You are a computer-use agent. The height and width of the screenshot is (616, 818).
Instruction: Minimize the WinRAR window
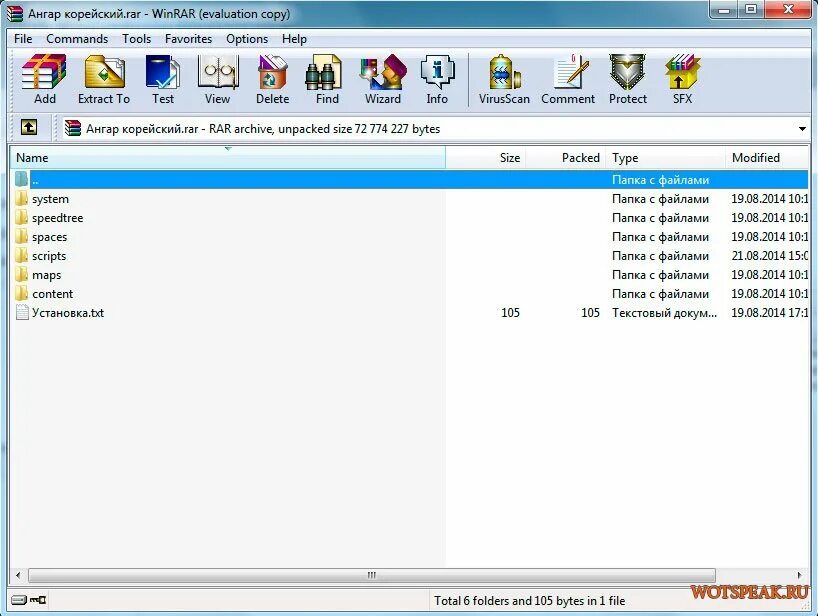click(x=724, y=10)
